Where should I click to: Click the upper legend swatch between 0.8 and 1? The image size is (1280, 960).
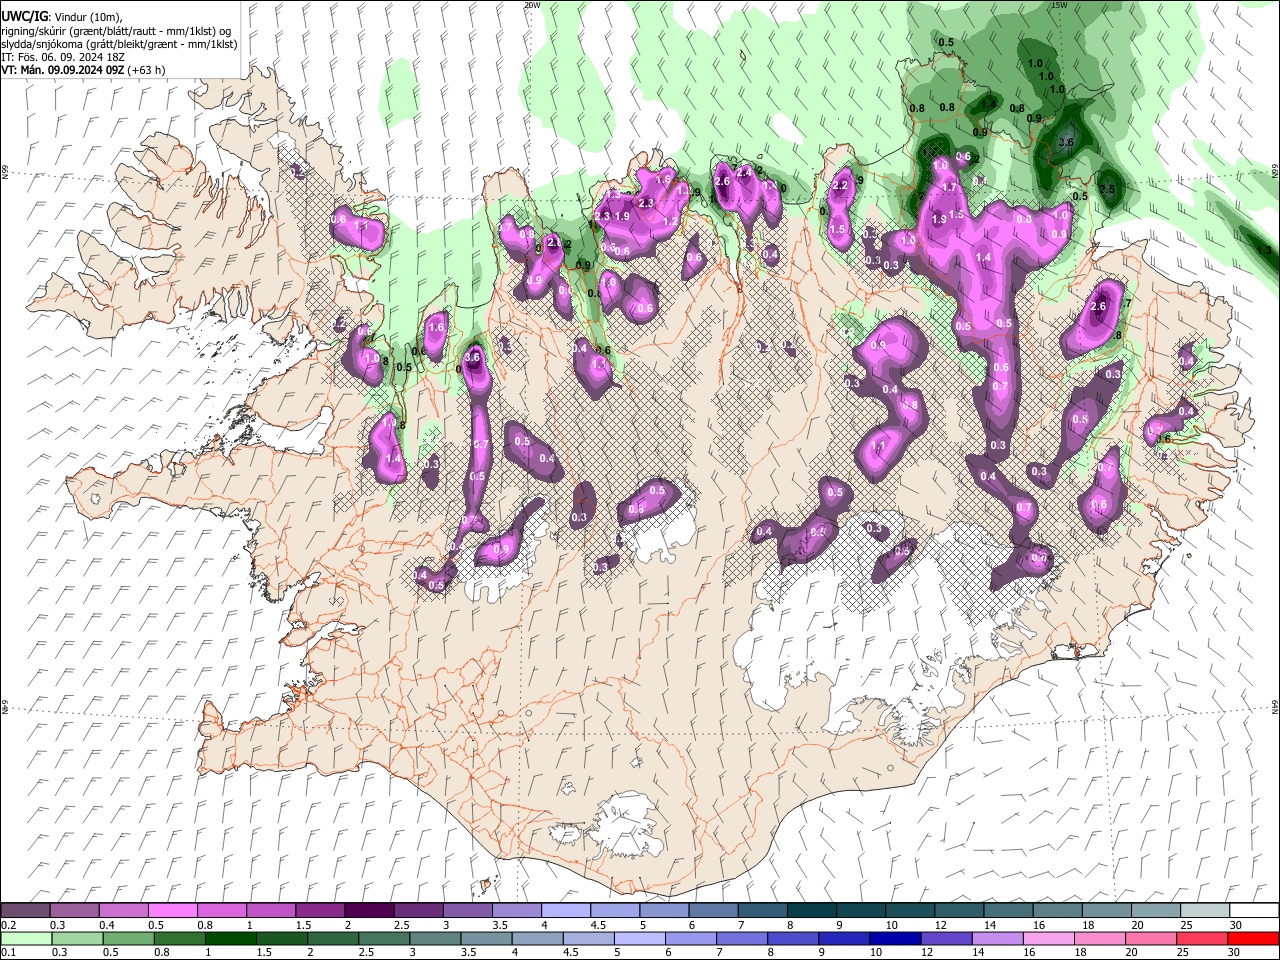pyautogui.click(x=222, y=910)
